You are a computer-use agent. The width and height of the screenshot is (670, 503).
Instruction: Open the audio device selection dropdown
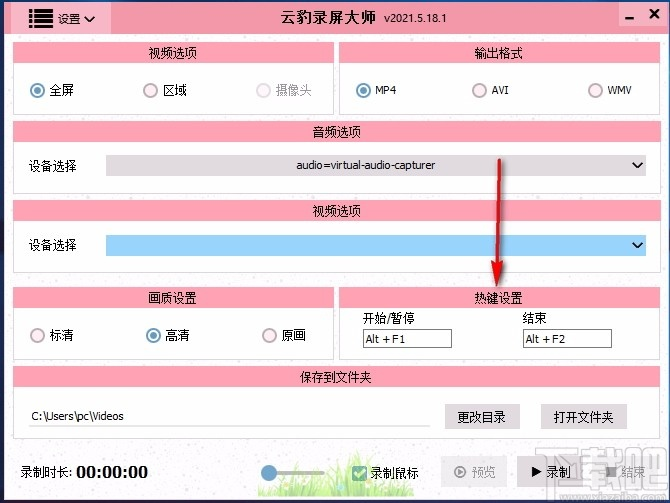(376, 165)
